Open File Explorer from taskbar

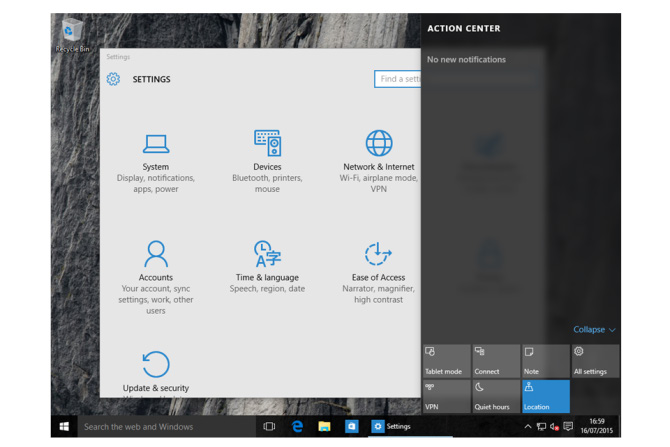[324, 426]
